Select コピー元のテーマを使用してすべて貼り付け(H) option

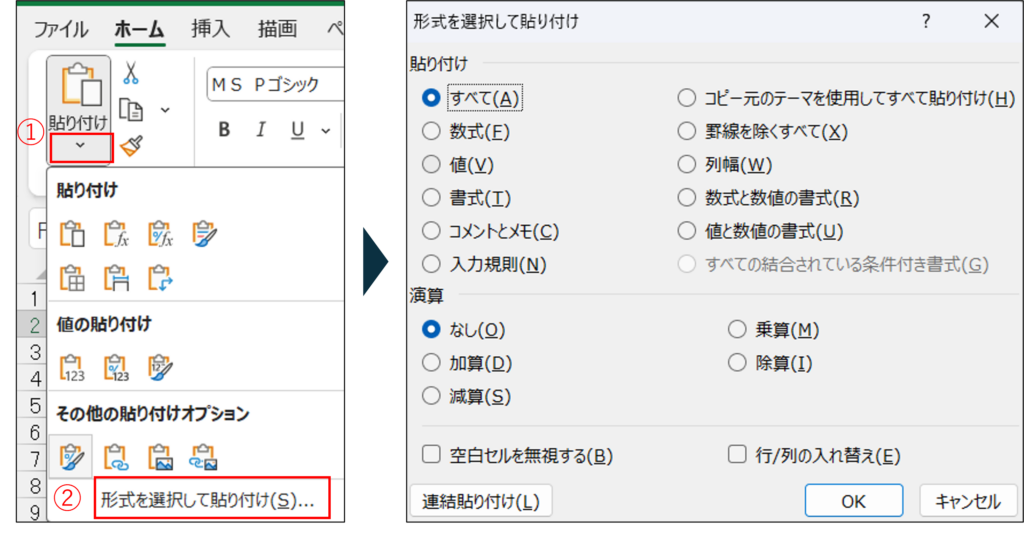coord(686,98)
